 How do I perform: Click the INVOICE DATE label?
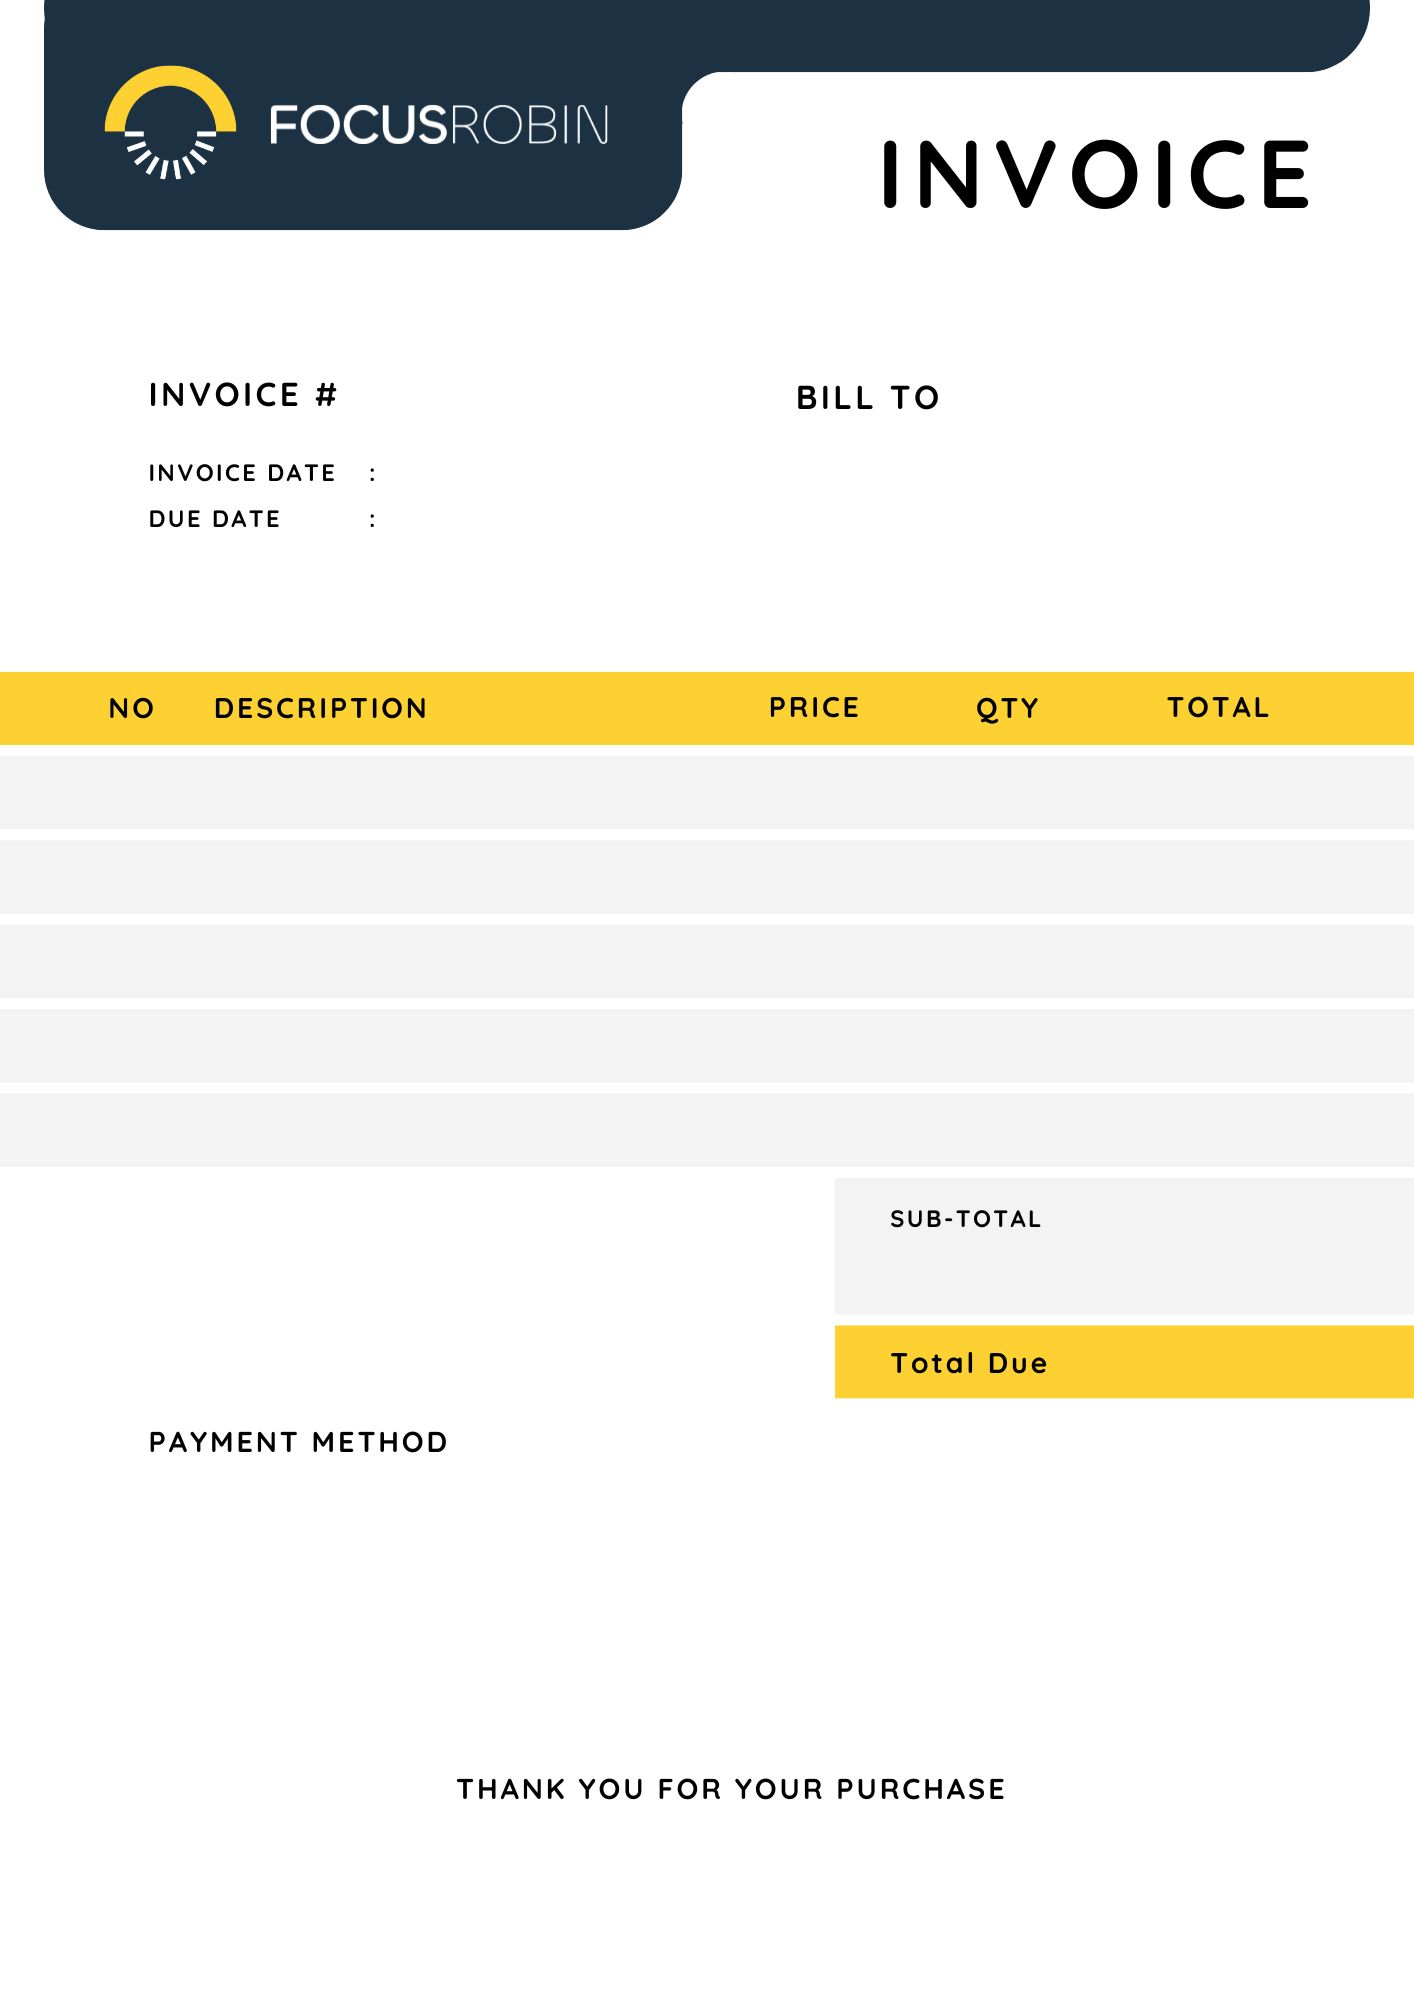[x=242, y=473]
